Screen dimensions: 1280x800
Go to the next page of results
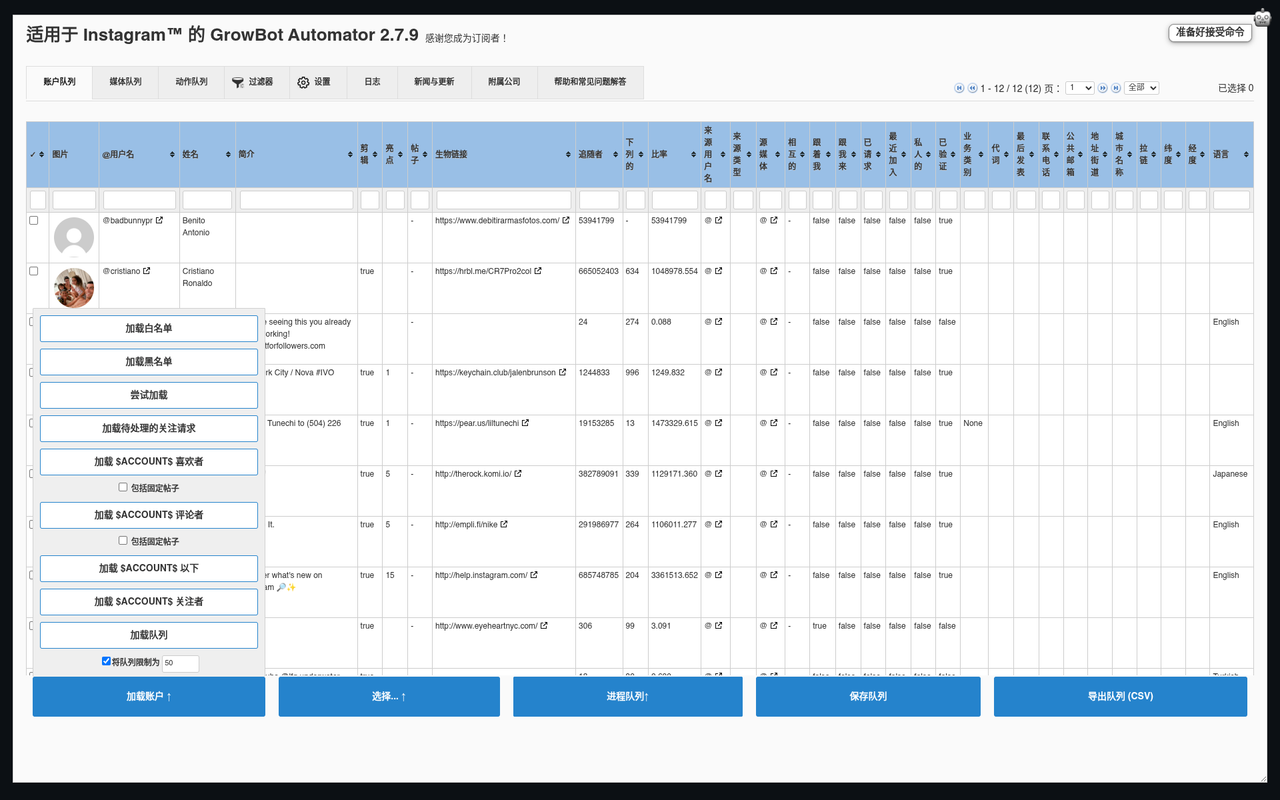(1103, 88)
